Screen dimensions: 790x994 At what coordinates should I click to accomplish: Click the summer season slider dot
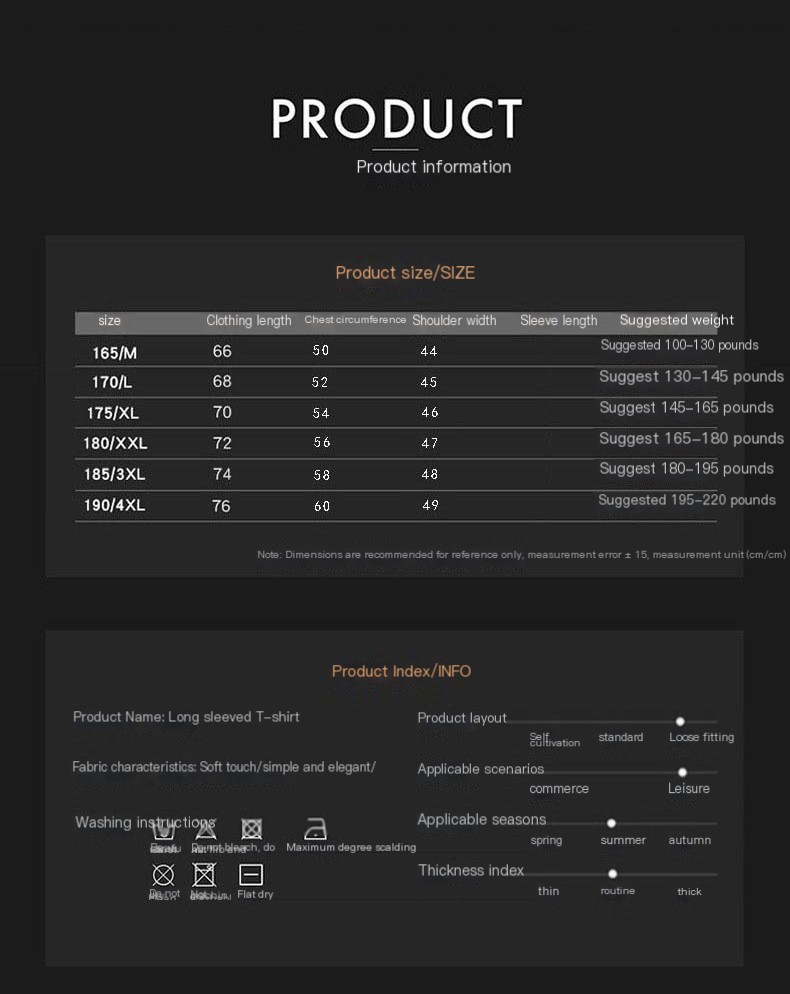[x=611, y=823]
